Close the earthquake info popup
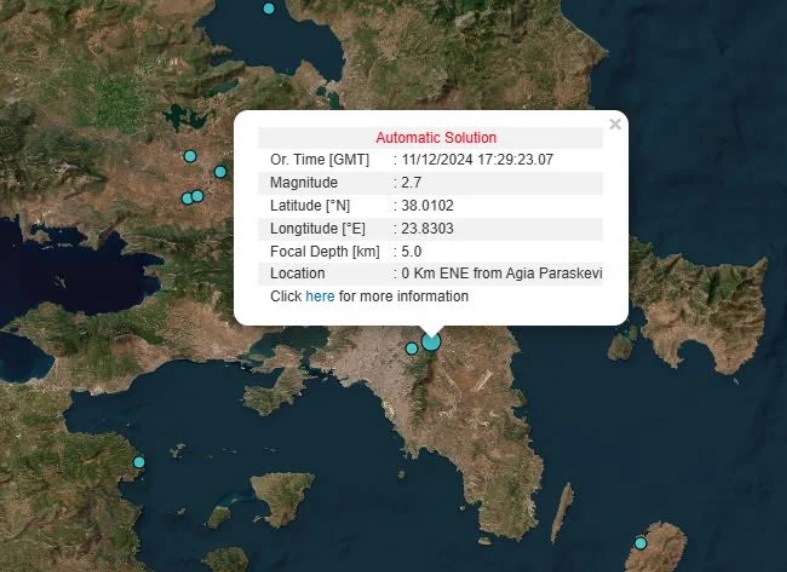Image resolution: width=787 pixels, height=572 pixels. pyautogui.click(x=615, y=124)
